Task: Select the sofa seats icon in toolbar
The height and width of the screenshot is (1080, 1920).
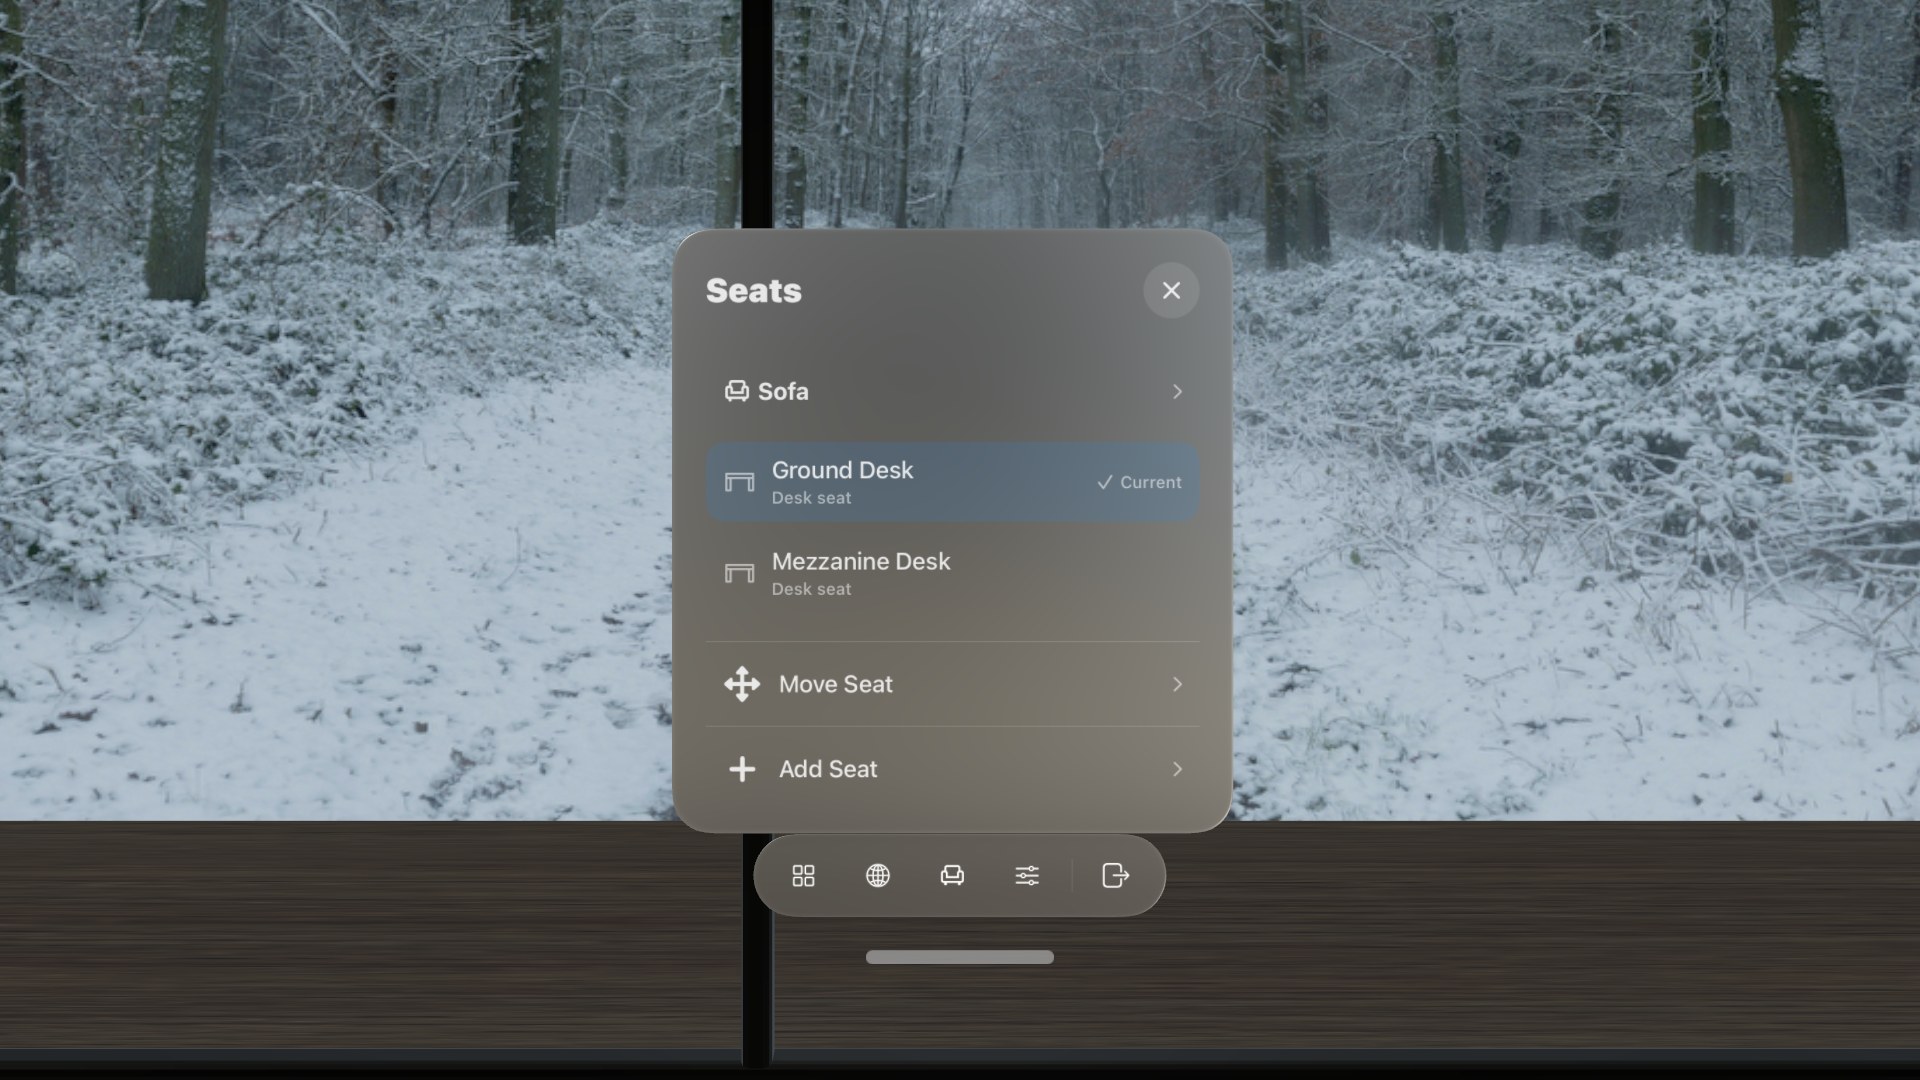Action: (952, 876)
